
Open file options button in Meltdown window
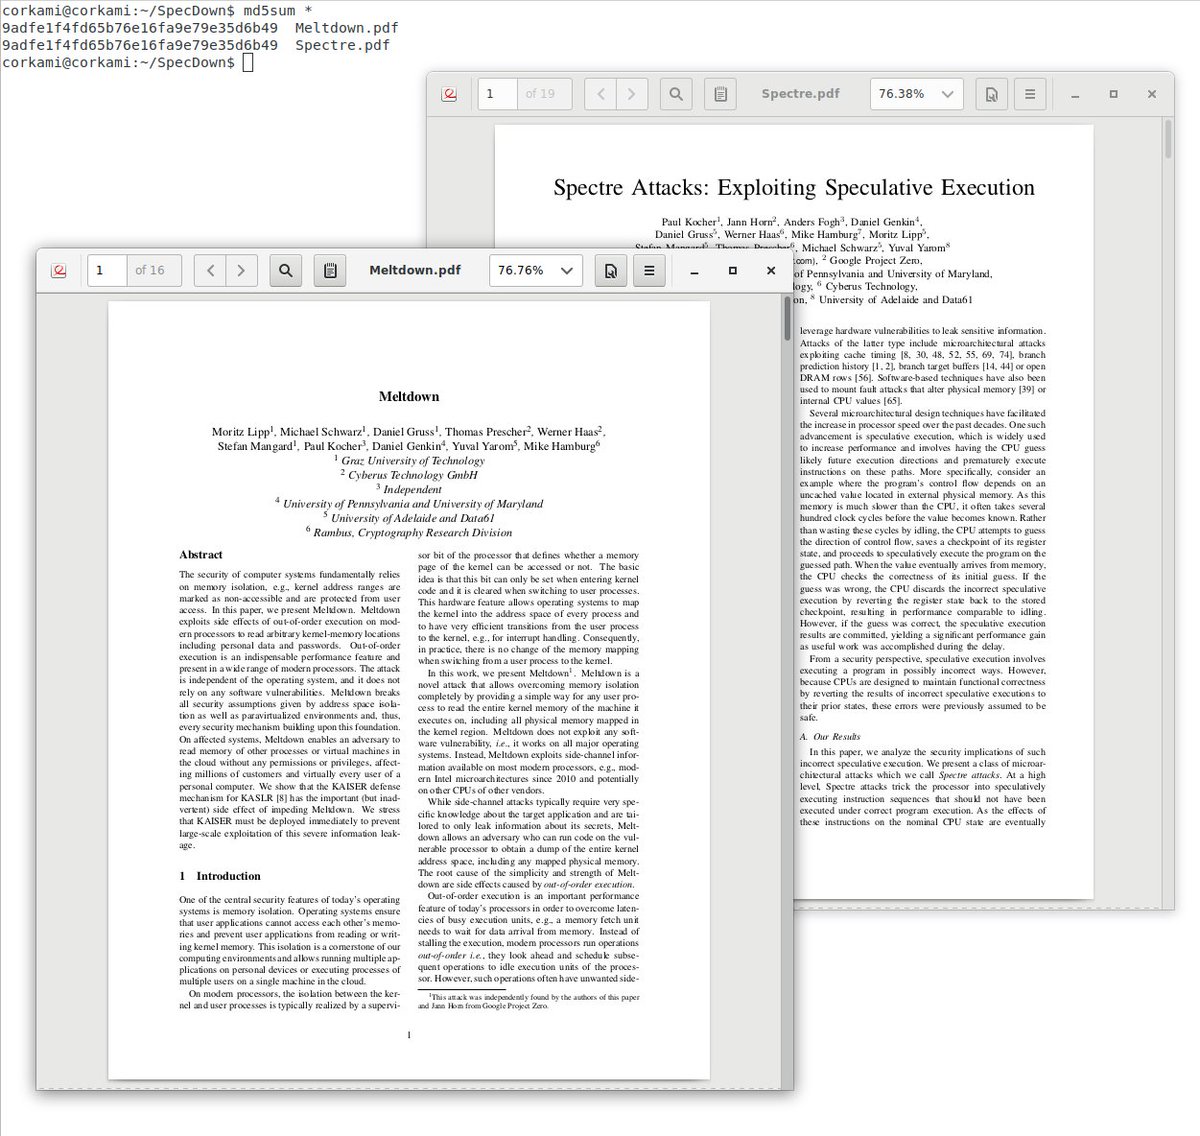click(x=611, y=270)
